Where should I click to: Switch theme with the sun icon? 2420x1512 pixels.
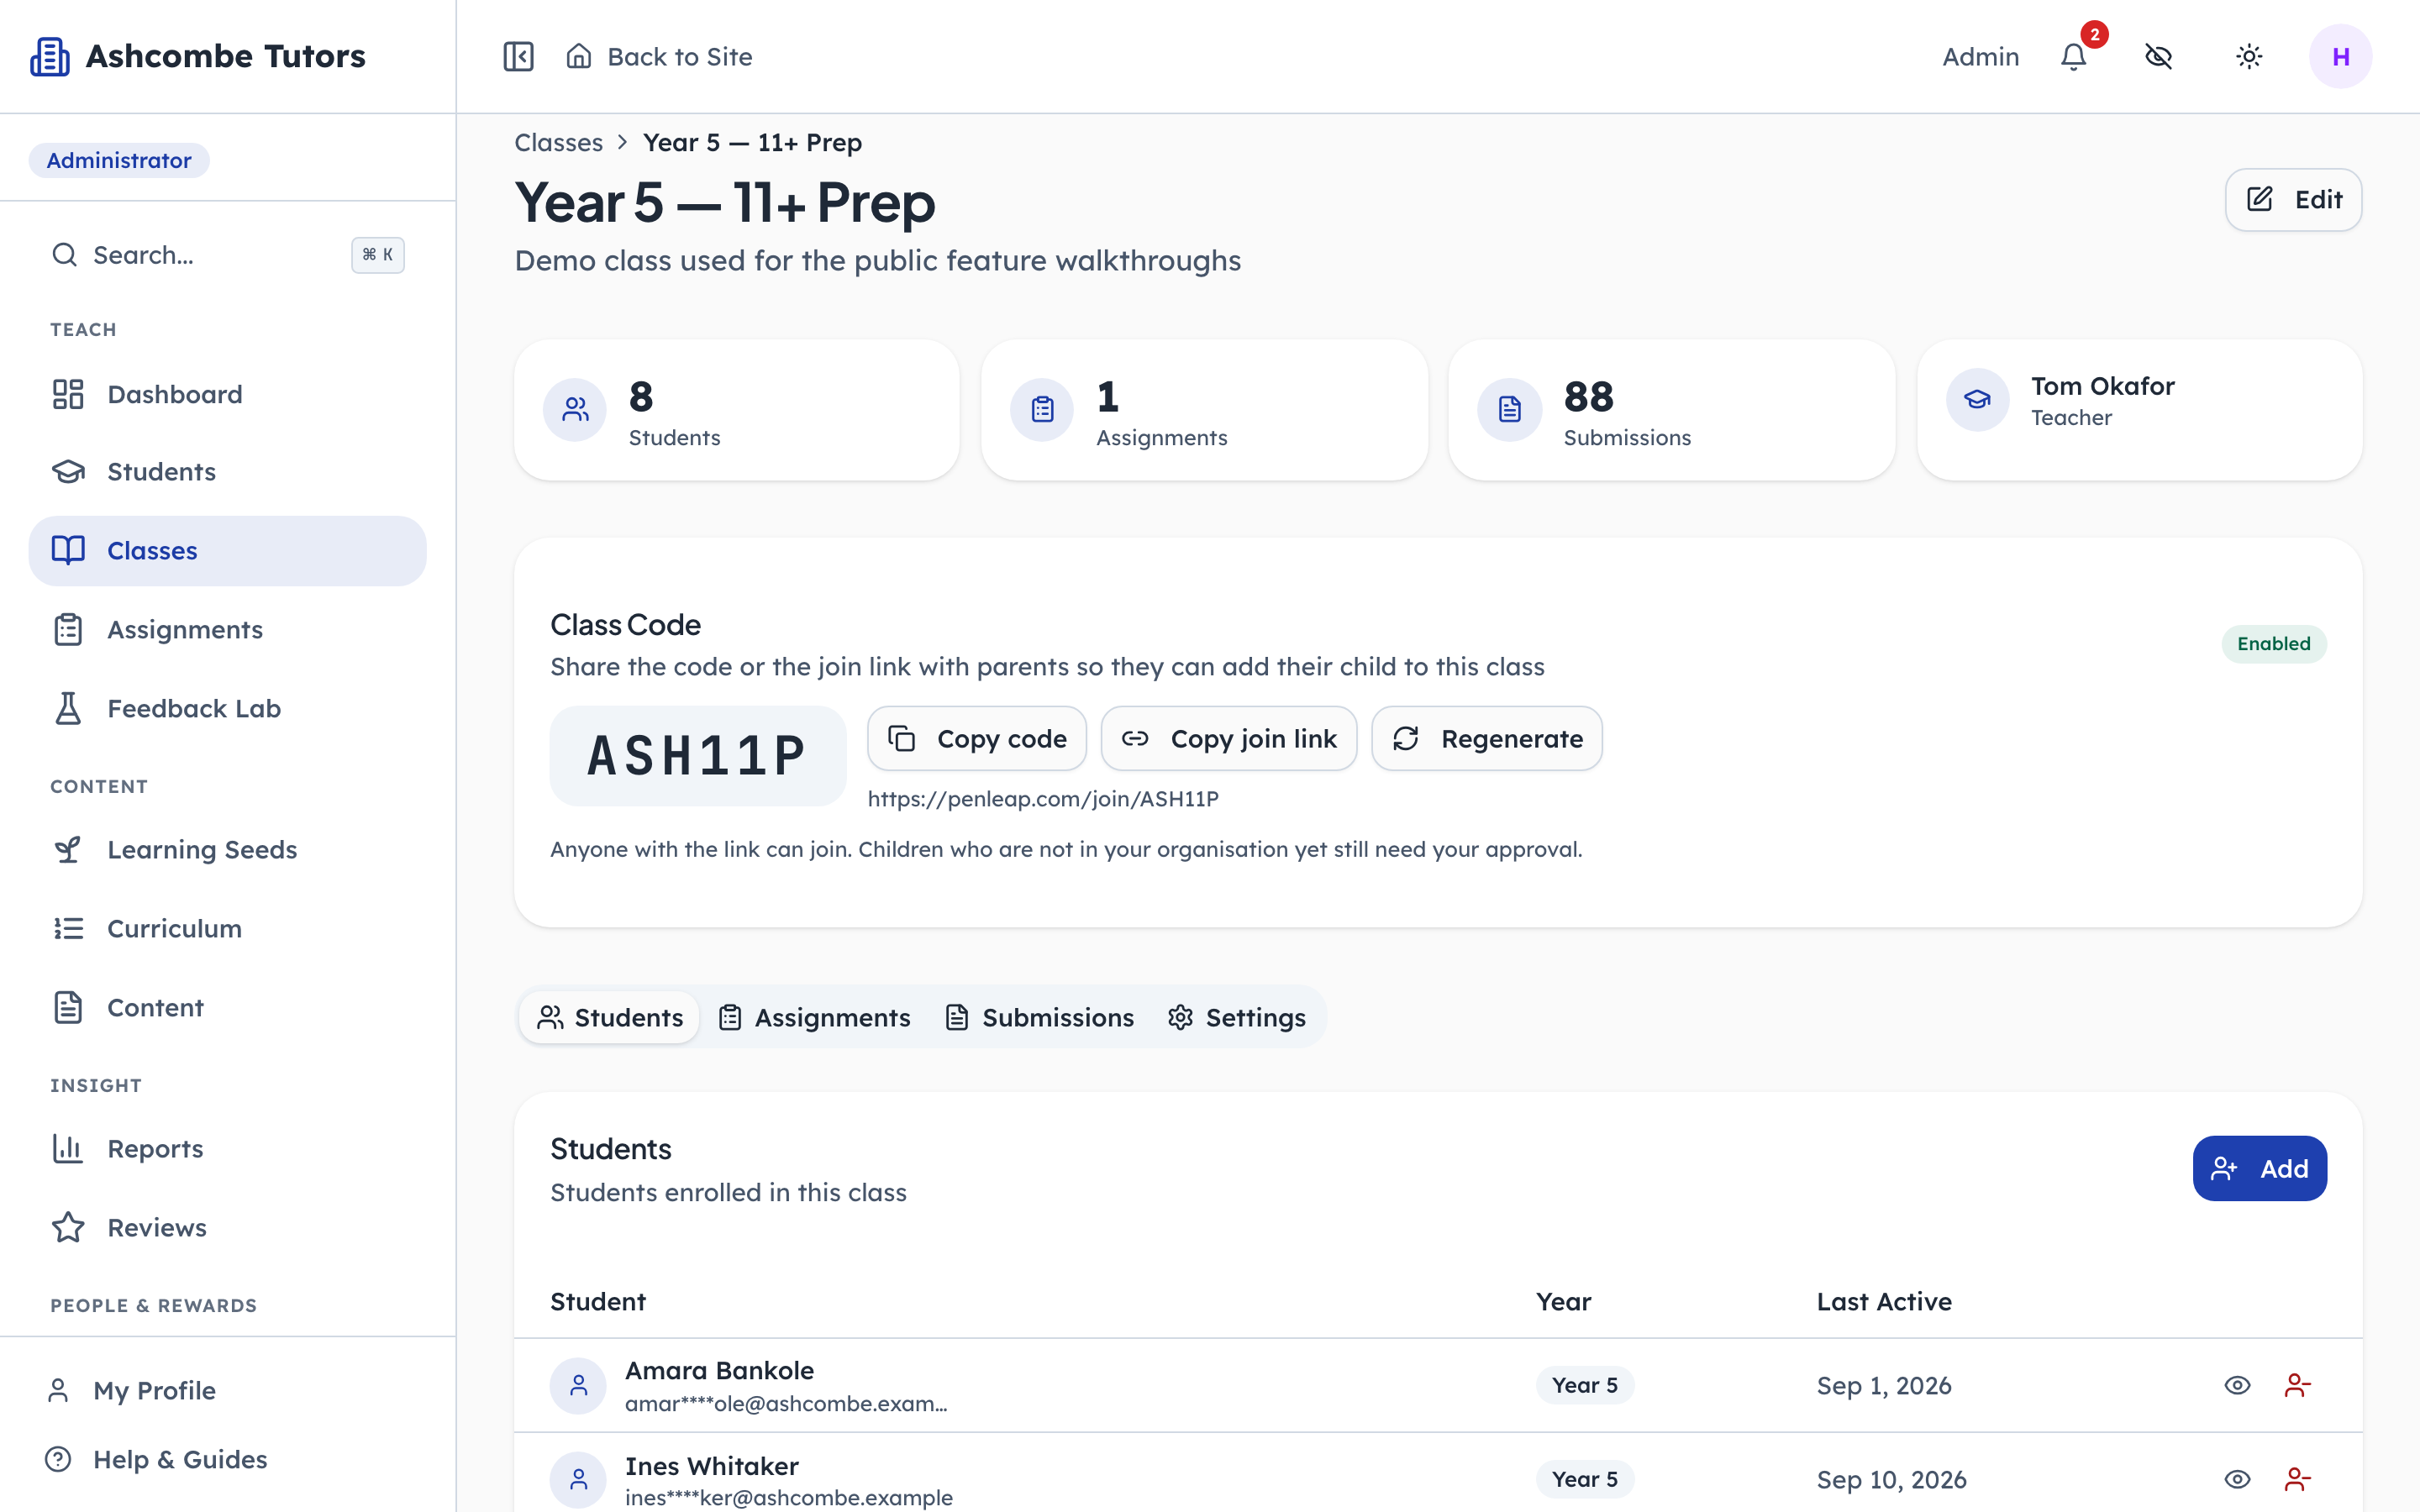point(2249,56)
